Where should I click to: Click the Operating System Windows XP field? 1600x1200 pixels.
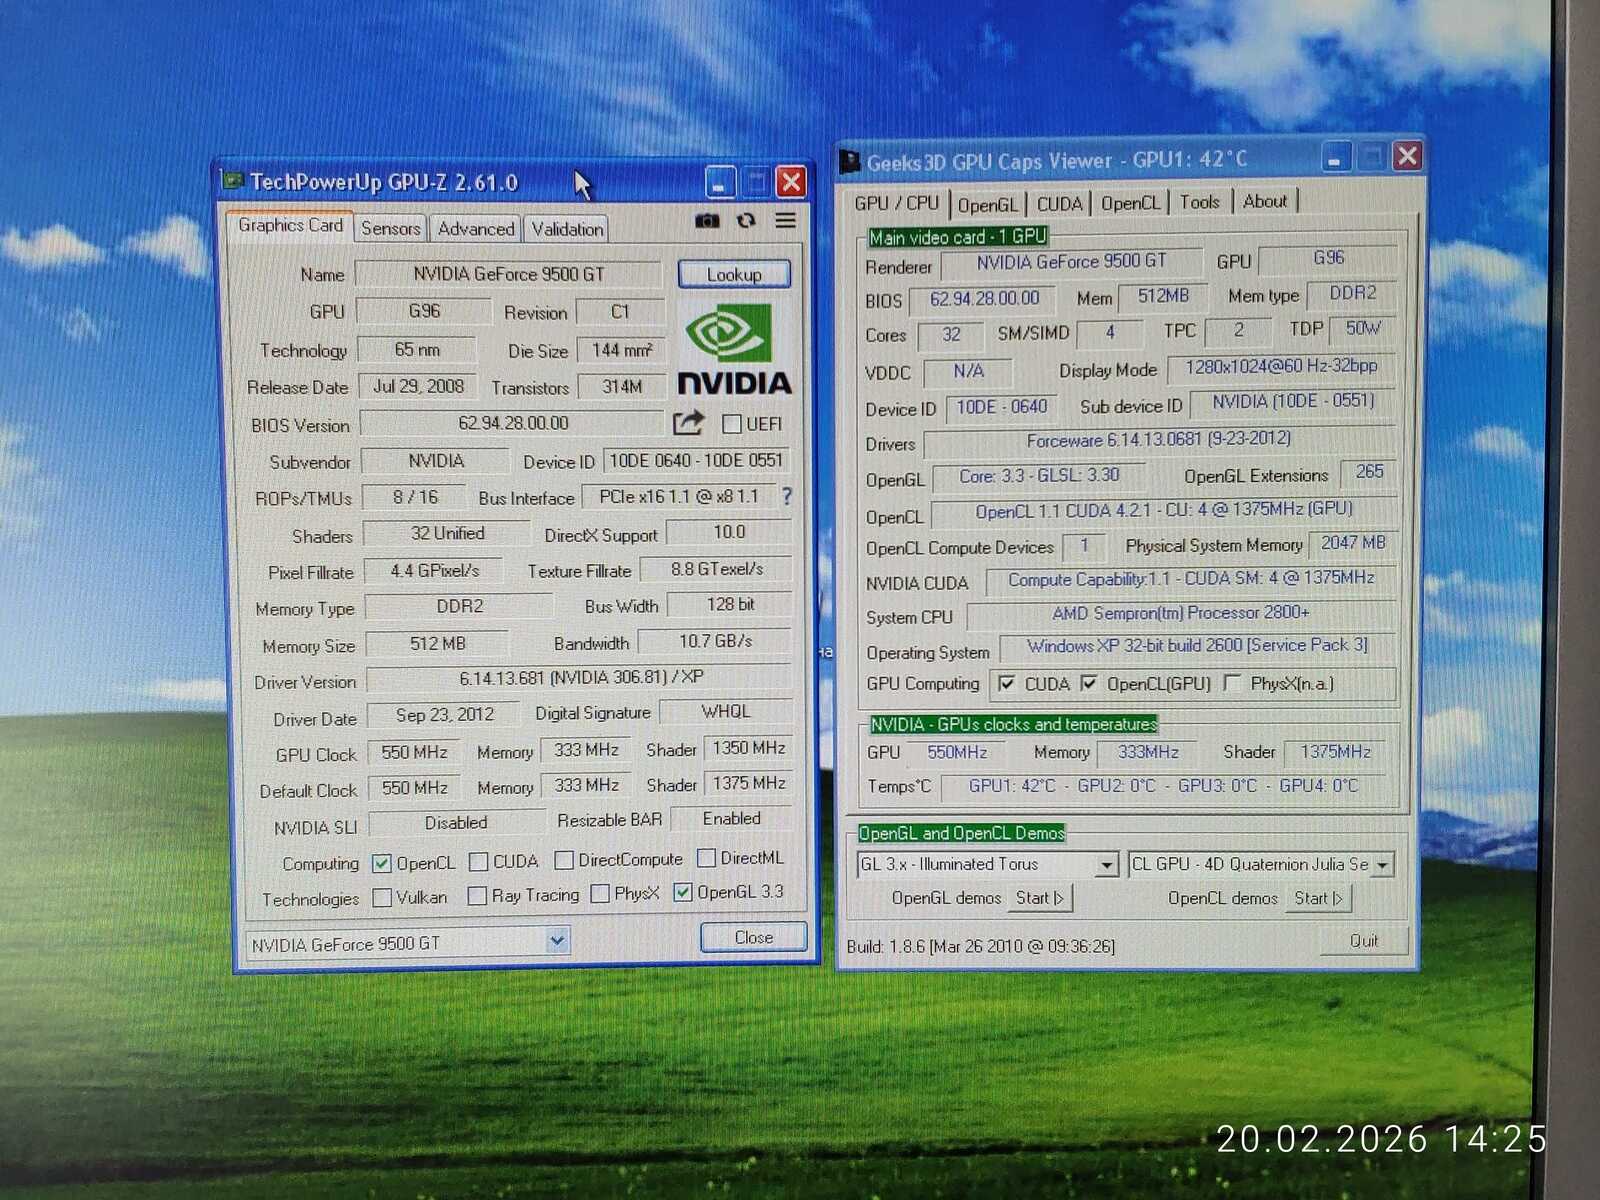tap(1197, 646)
